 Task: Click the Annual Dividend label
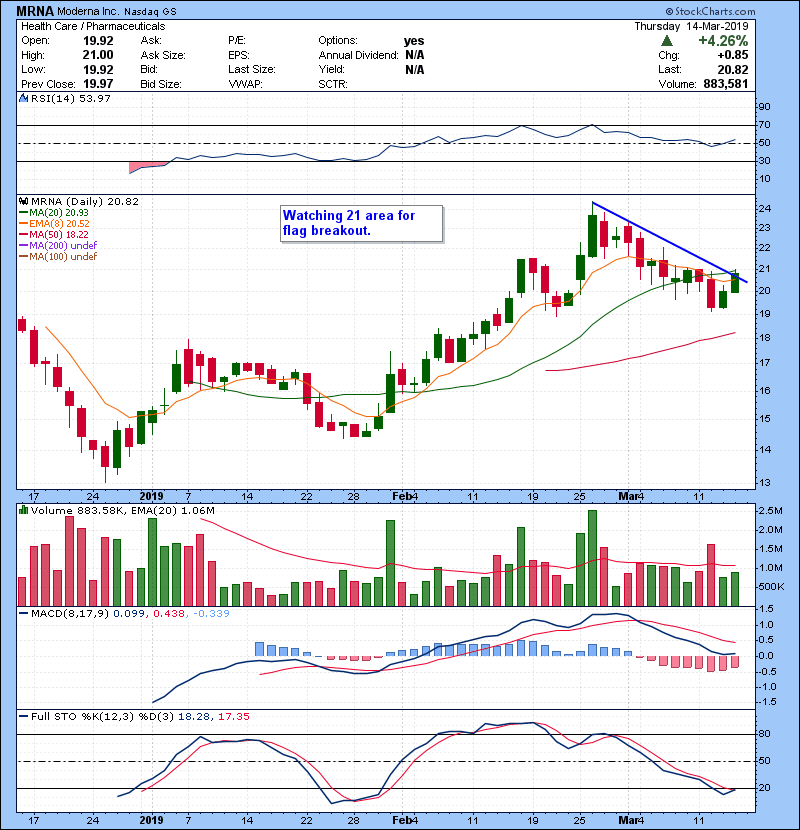358,55
